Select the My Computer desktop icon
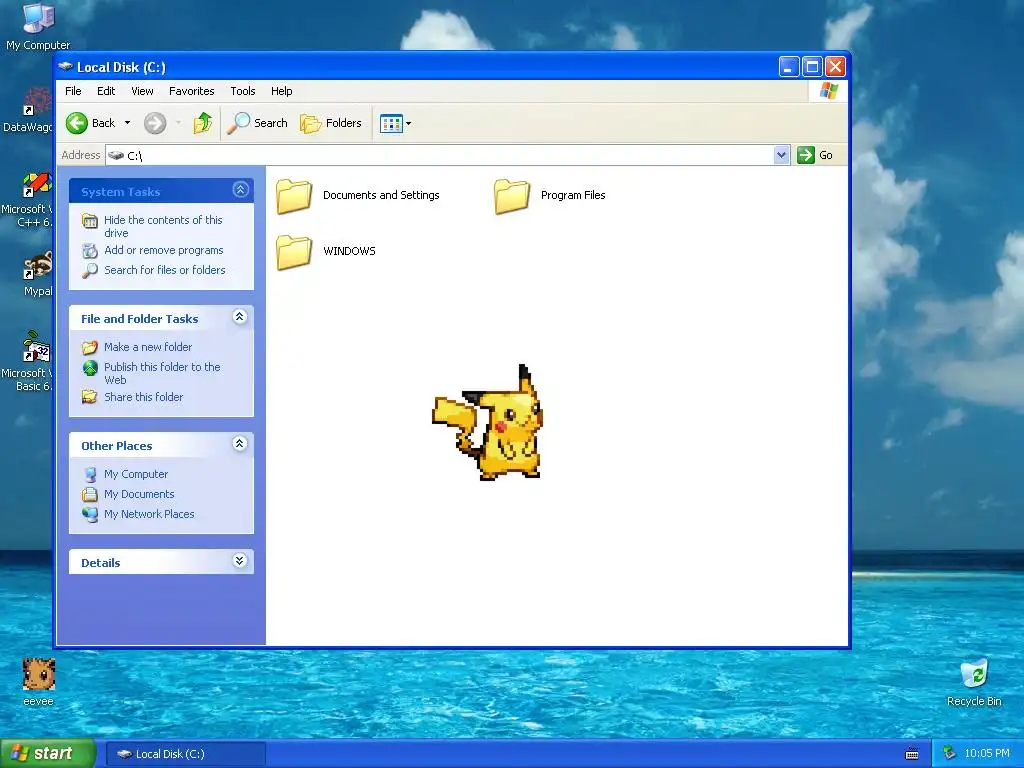Screen dimensions: 1024x768 coord(38,18)
